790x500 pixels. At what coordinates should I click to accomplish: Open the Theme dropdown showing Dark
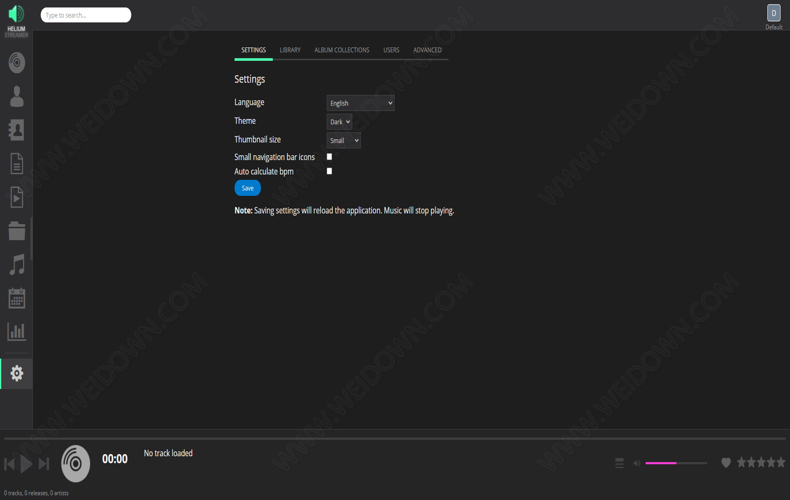coord(339,121)
